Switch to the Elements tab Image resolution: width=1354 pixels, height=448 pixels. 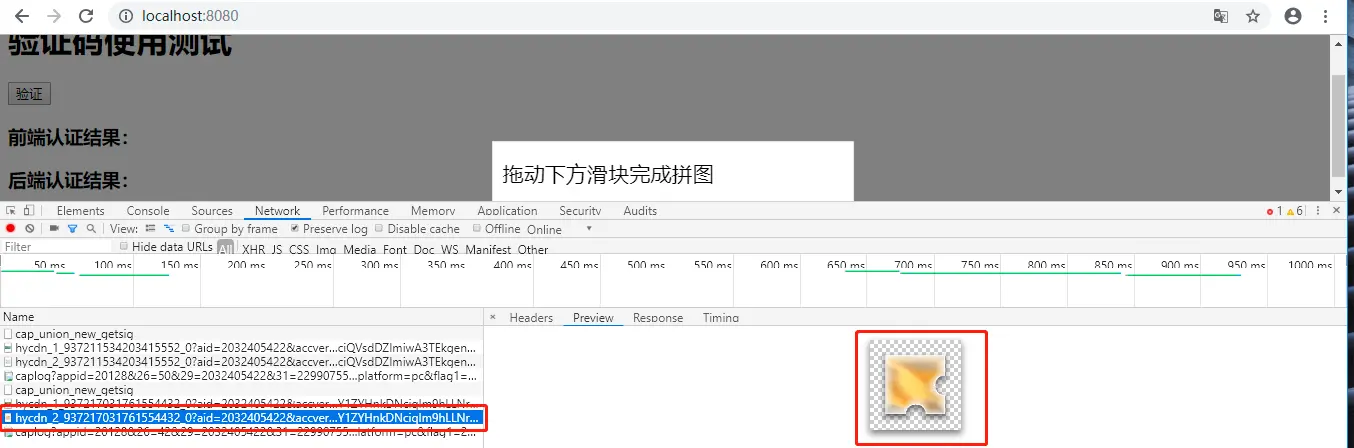pos(80,211)
